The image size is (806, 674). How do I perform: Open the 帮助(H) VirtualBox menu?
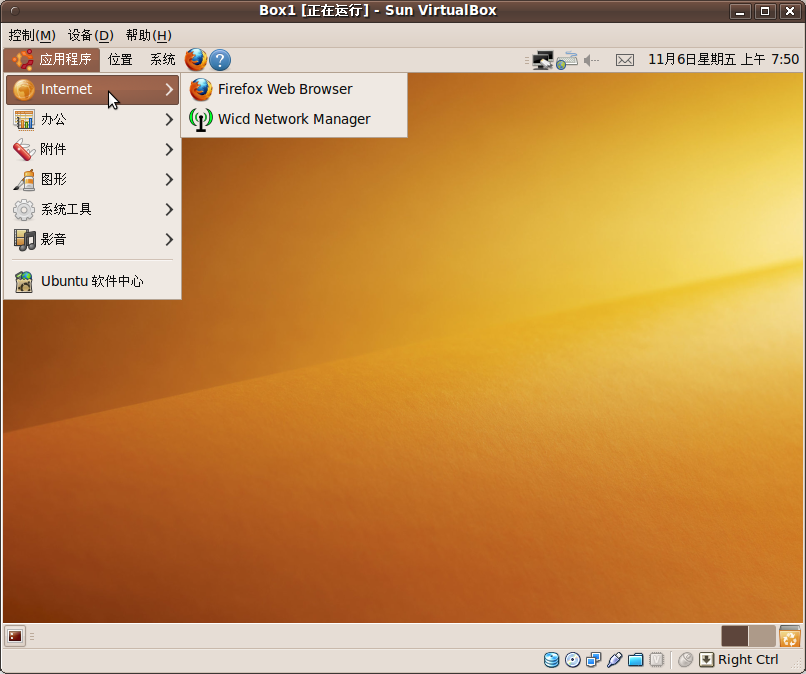click(149, 35)
